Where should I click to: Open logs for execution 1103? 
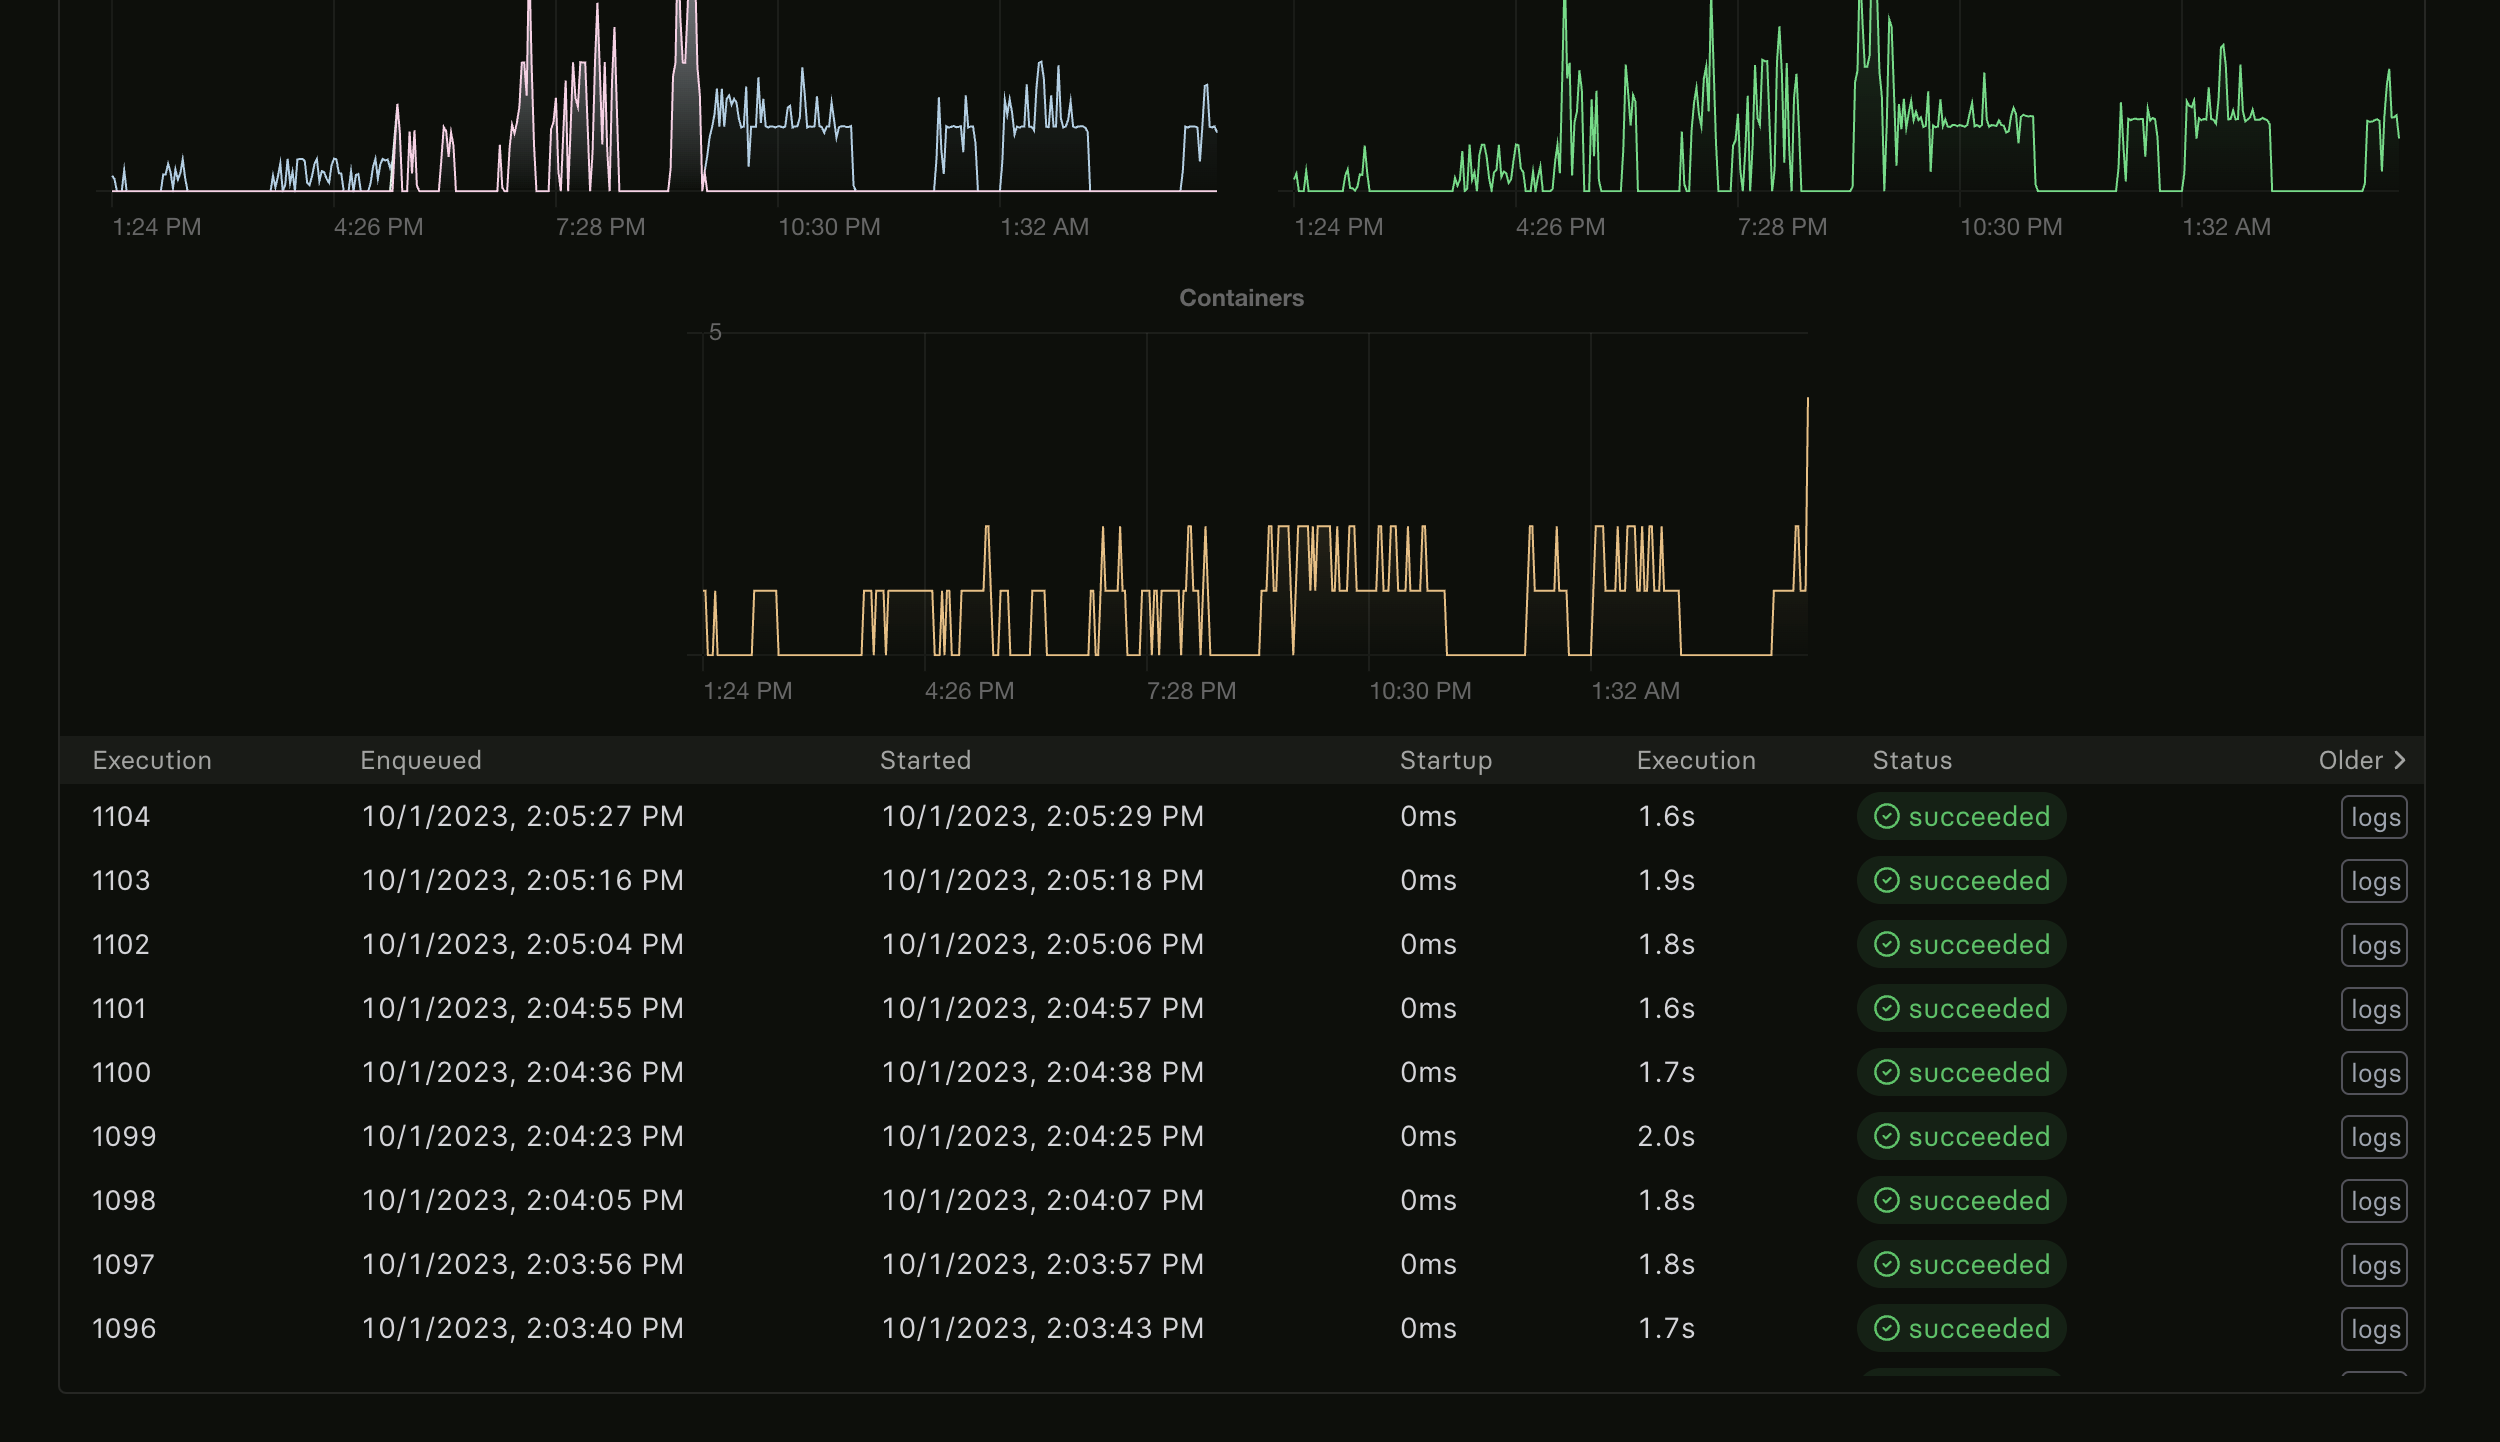click(2373, 881)
